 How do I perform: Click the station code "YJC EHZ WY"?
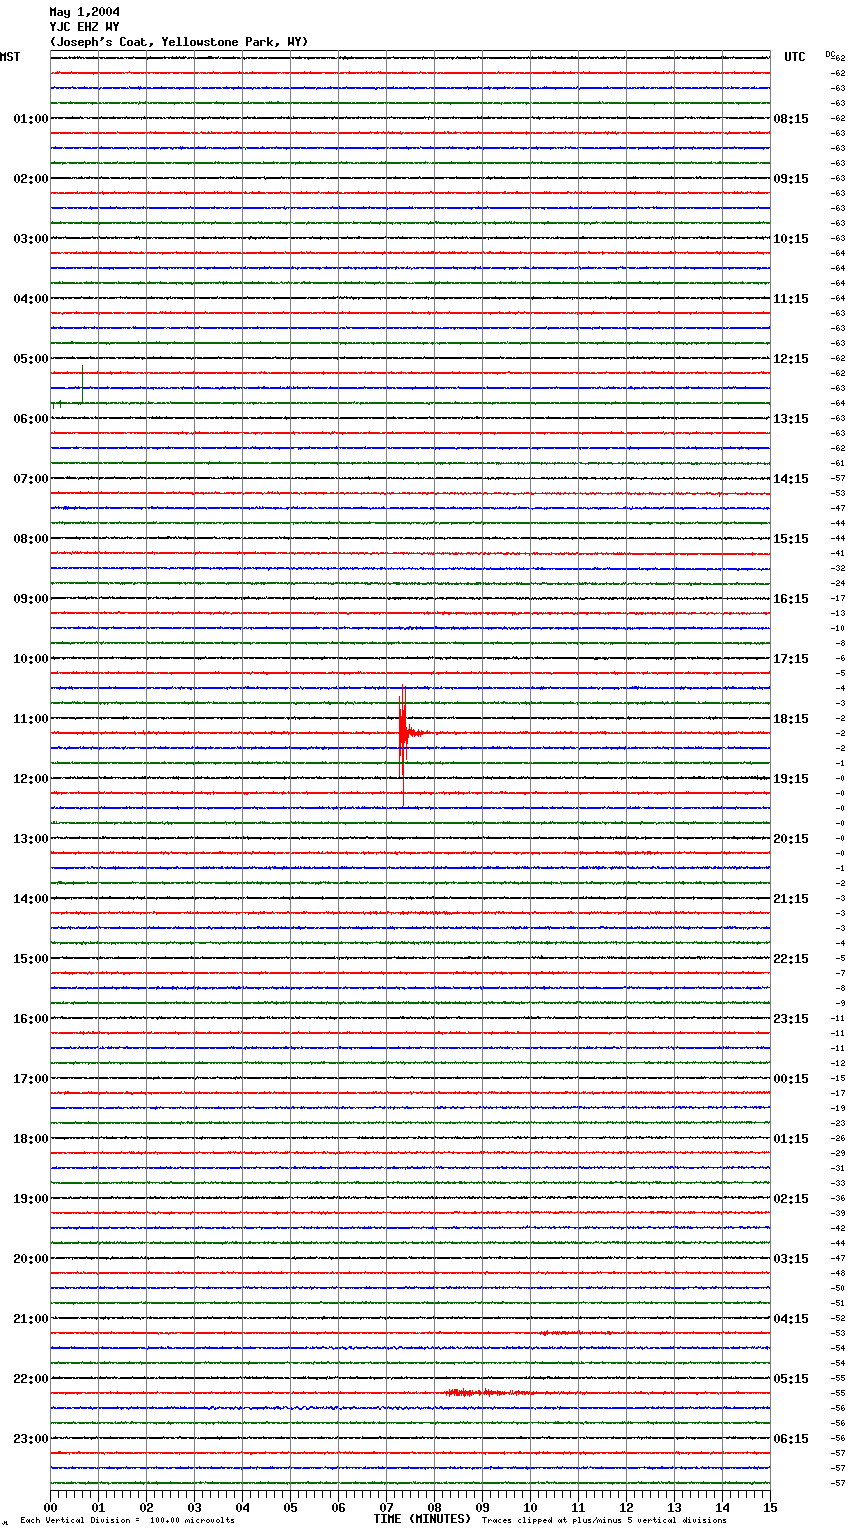click(84, 27)
